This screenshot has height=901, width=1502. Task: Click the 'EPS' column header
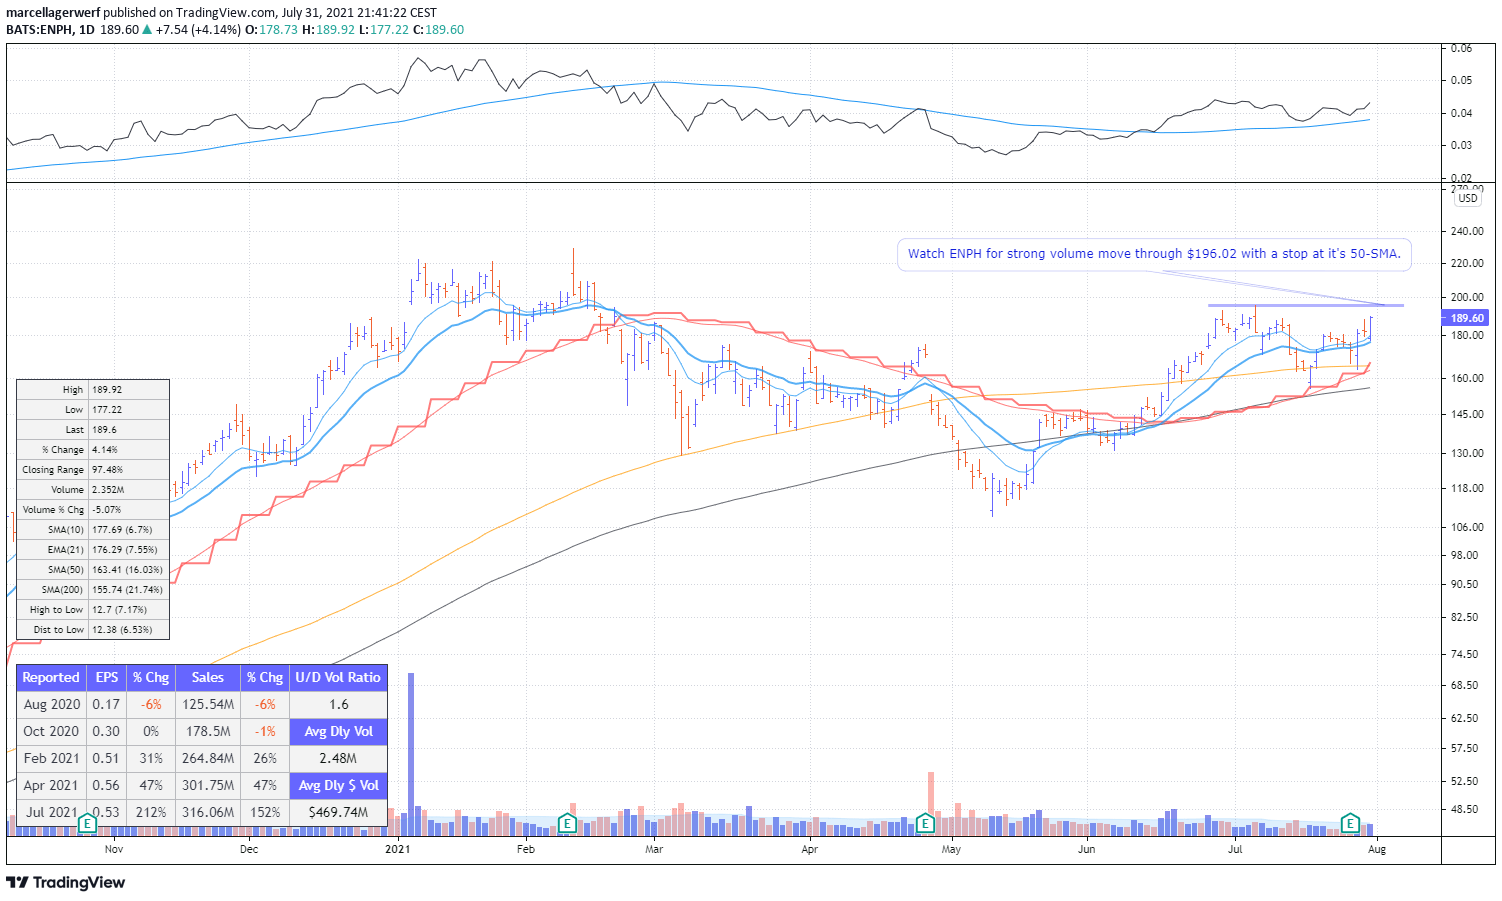click(x=107, y=678)
